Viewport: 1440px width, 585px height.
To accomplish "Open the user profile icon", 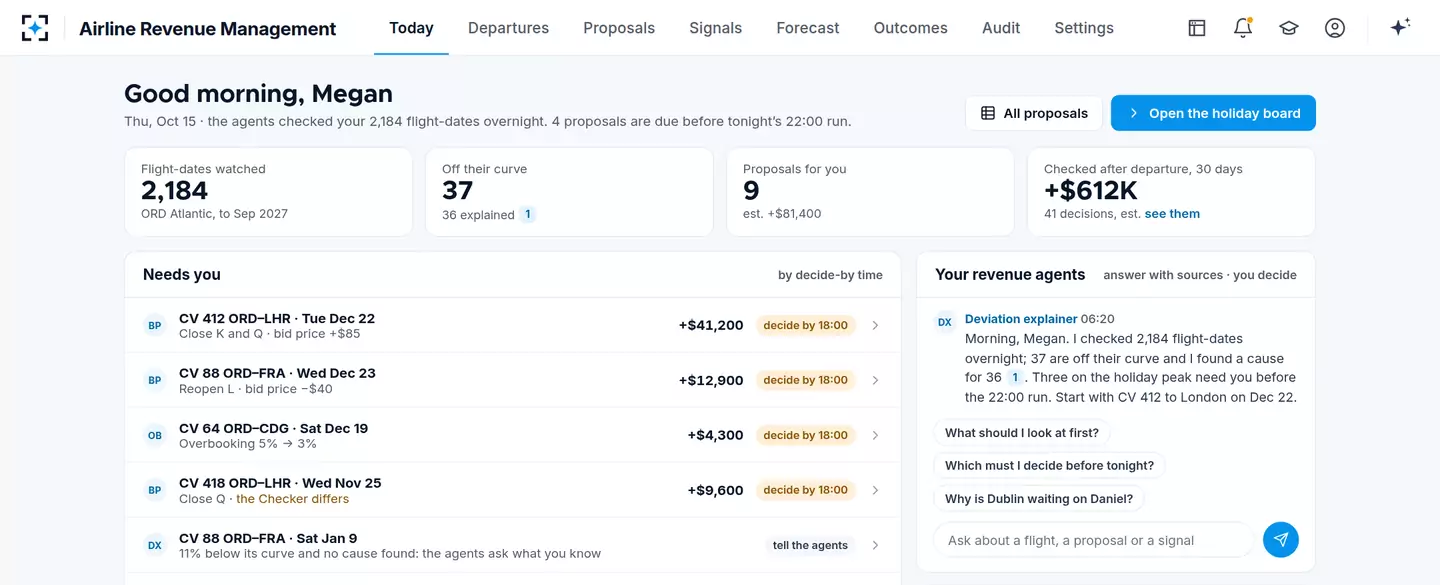I will [1335, 28].
